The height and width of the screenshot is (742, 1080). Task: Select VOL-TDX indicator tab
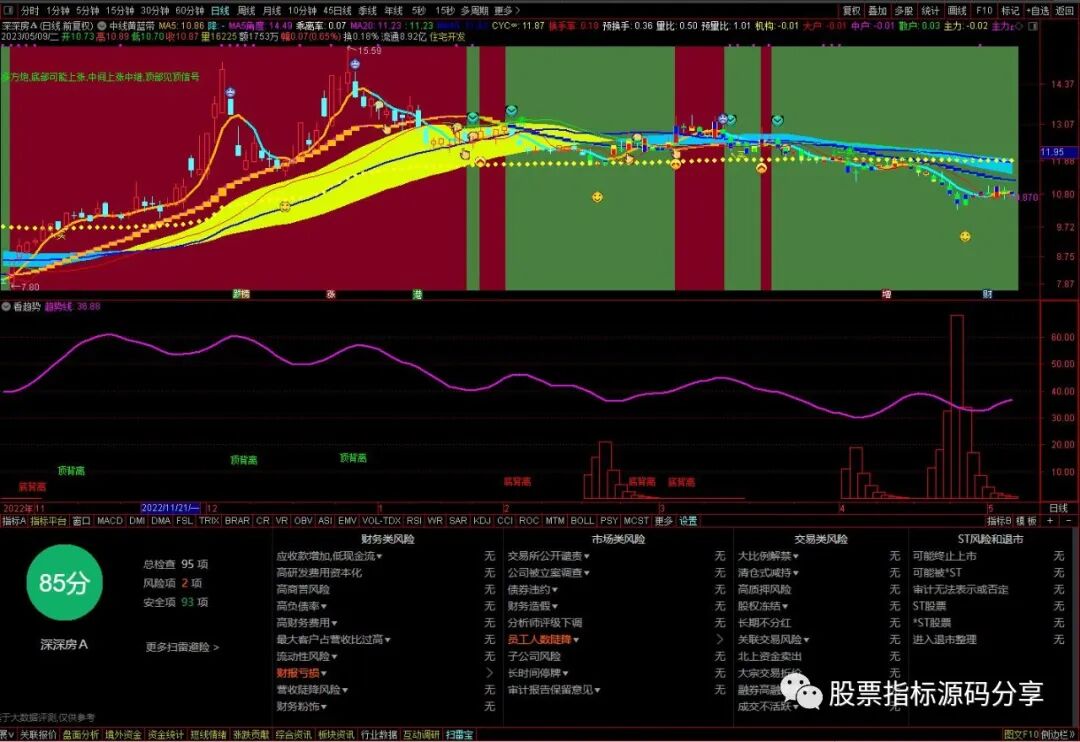click(381, 521)
